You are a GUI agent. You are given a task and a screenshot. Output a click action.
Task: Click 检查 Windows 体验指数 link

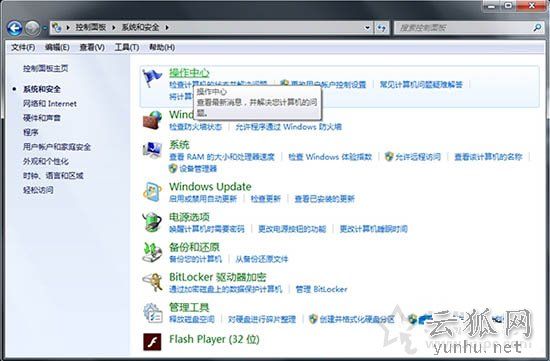(x=330, y=157)
